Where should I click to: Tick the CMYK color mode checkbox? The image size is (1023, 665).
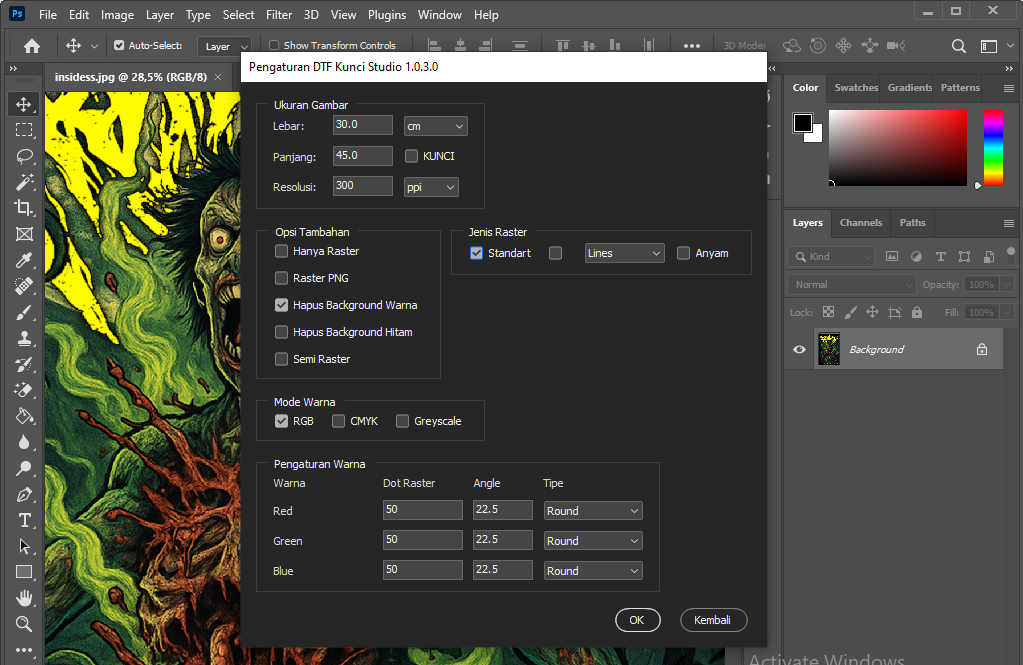pos(339,421)
